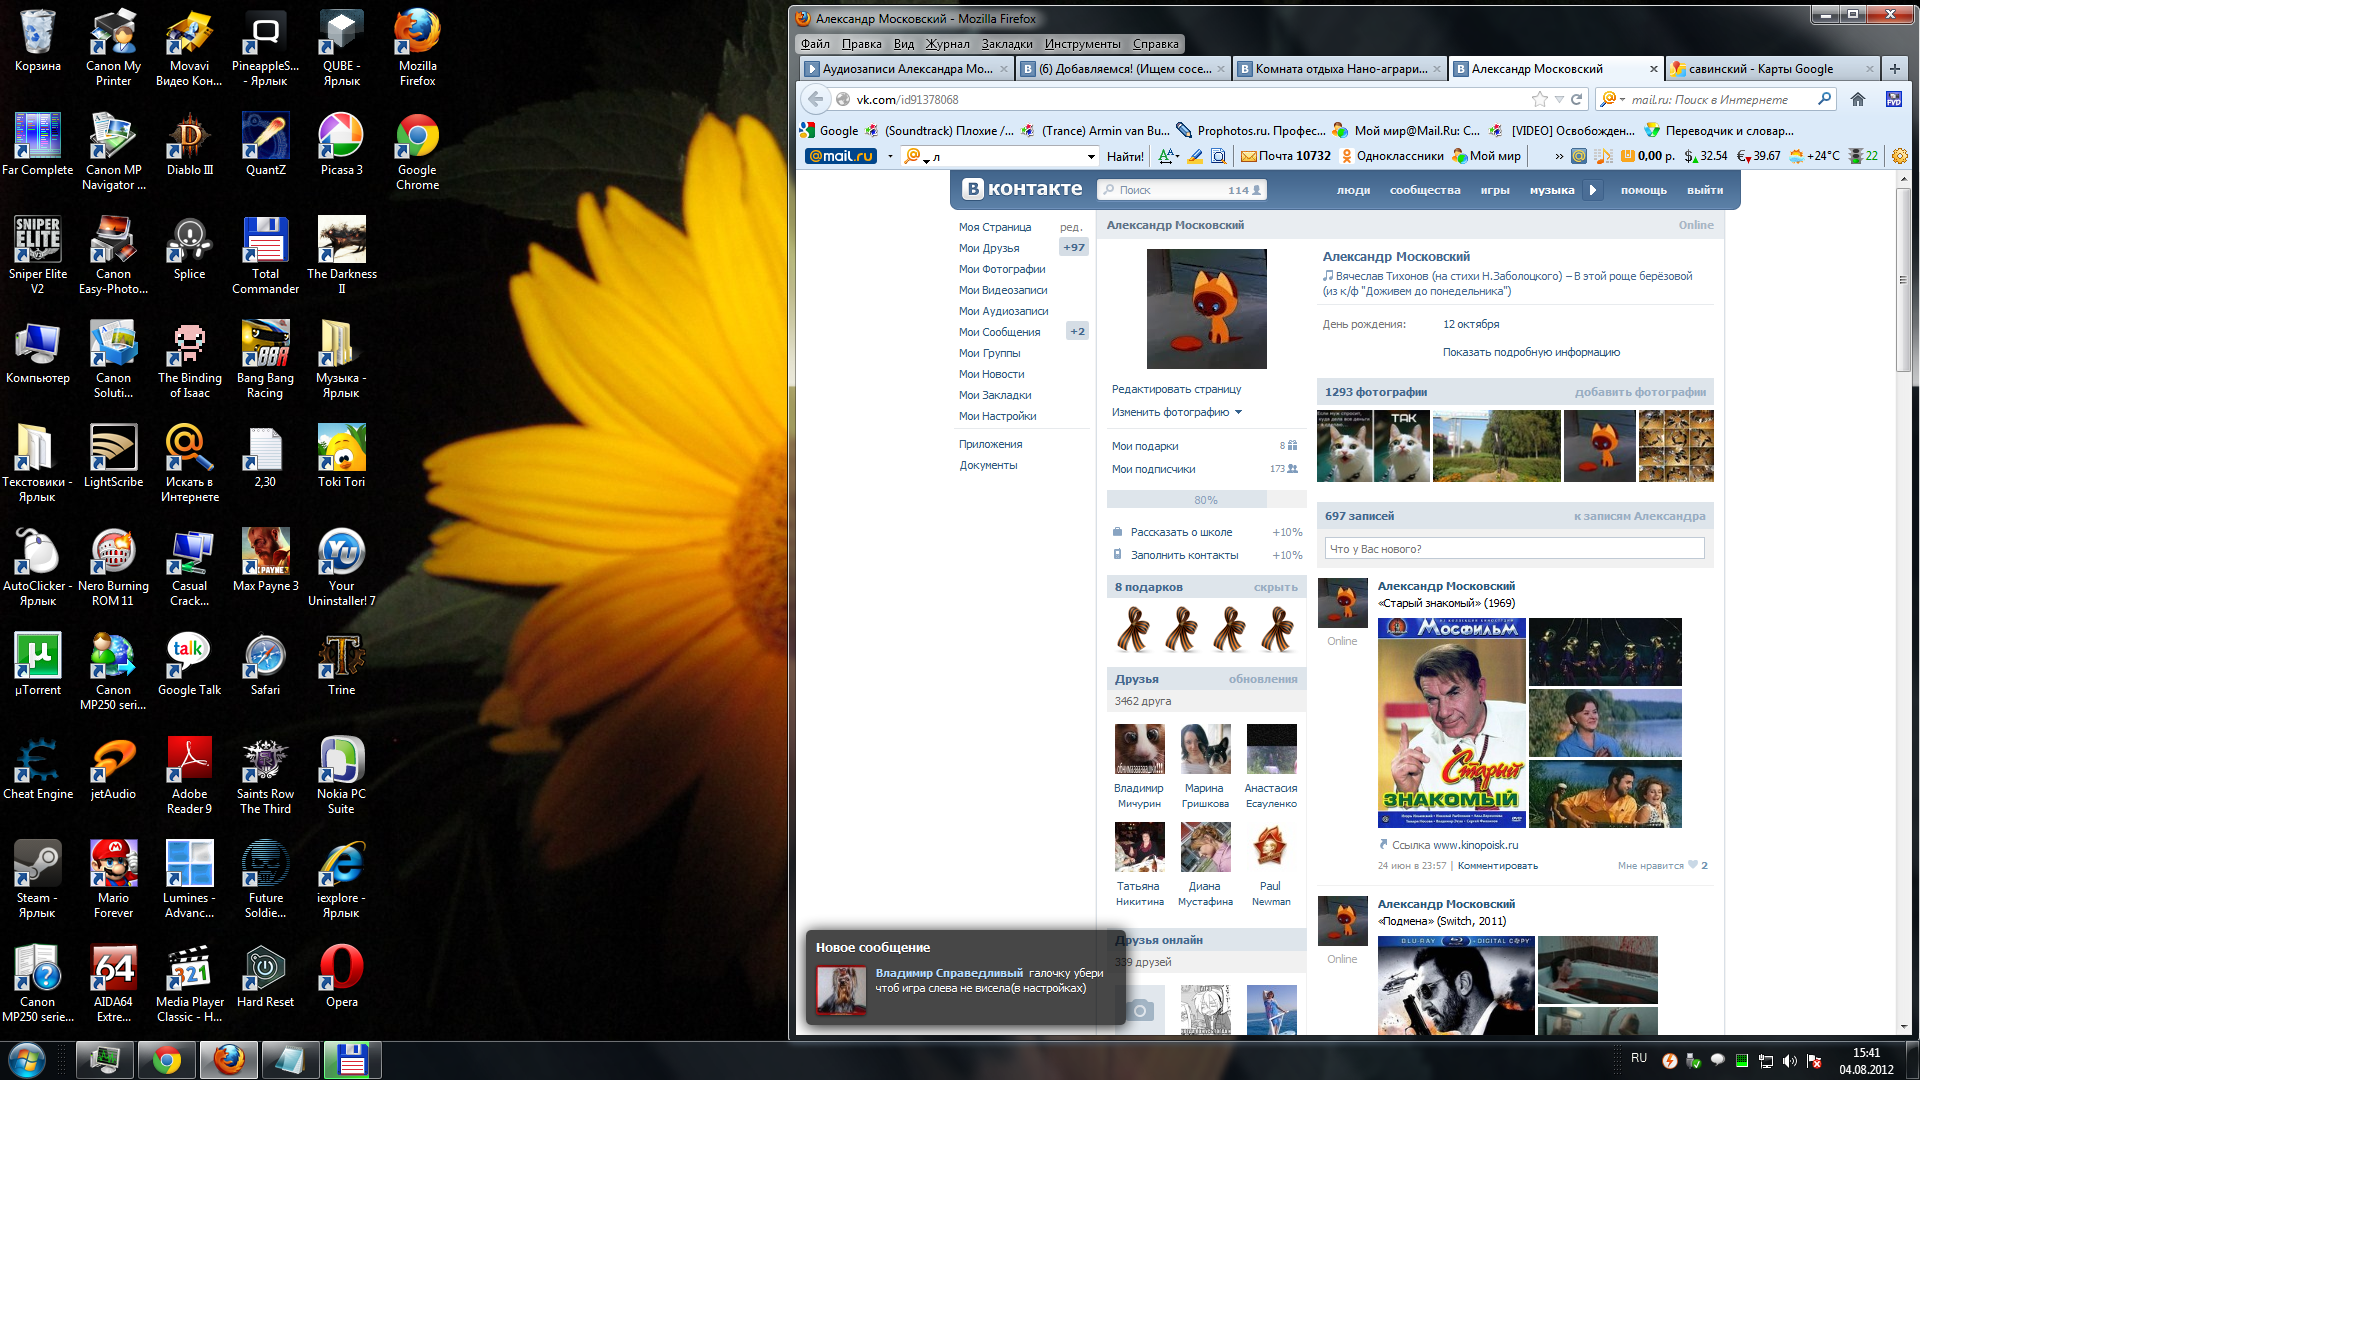Click the Firefox back arrow button

(x=816, y=99)
